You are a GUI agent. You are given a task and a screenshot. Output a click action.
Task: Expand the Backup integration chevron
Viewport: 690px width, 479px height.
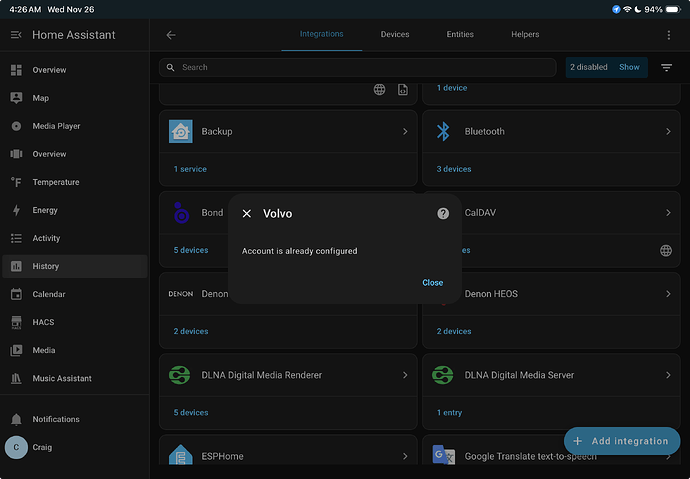(x=405, y=131)
